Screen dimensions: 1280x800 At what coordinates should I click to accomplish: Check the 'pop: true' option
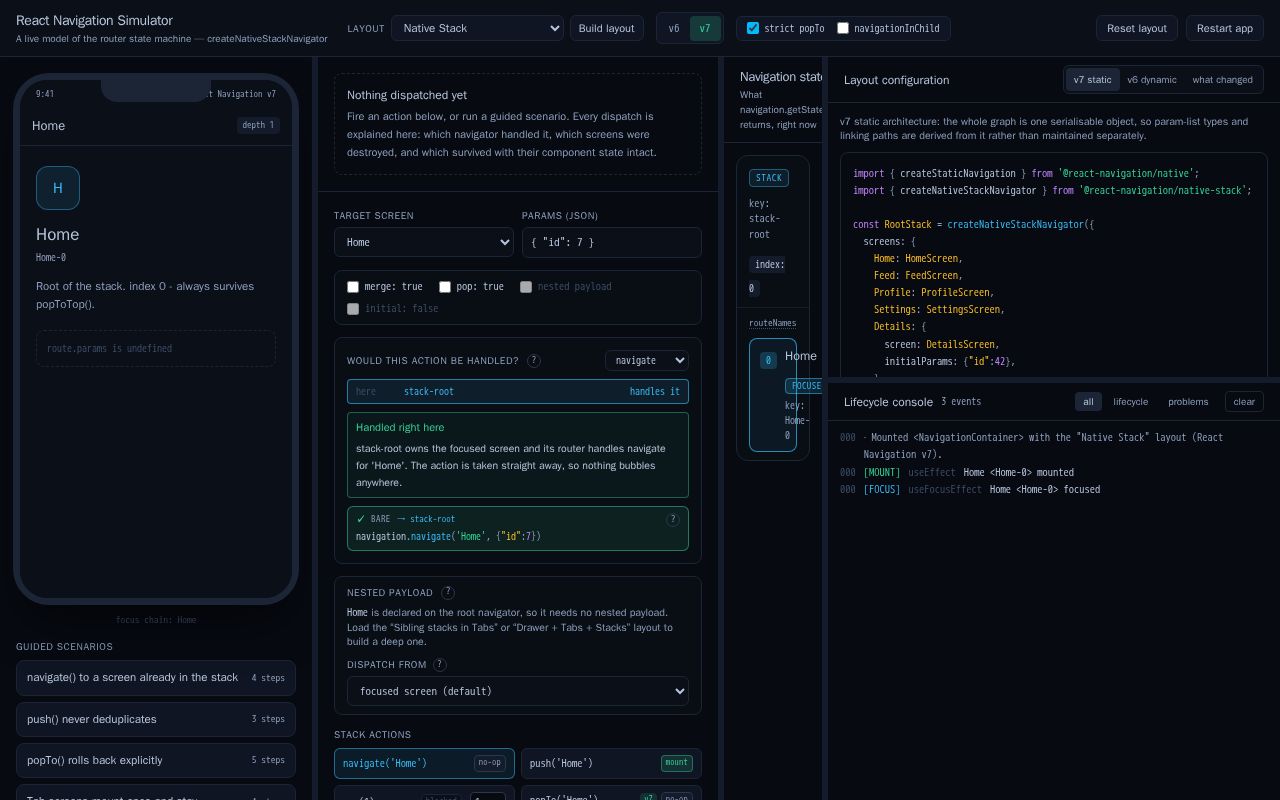445,287
